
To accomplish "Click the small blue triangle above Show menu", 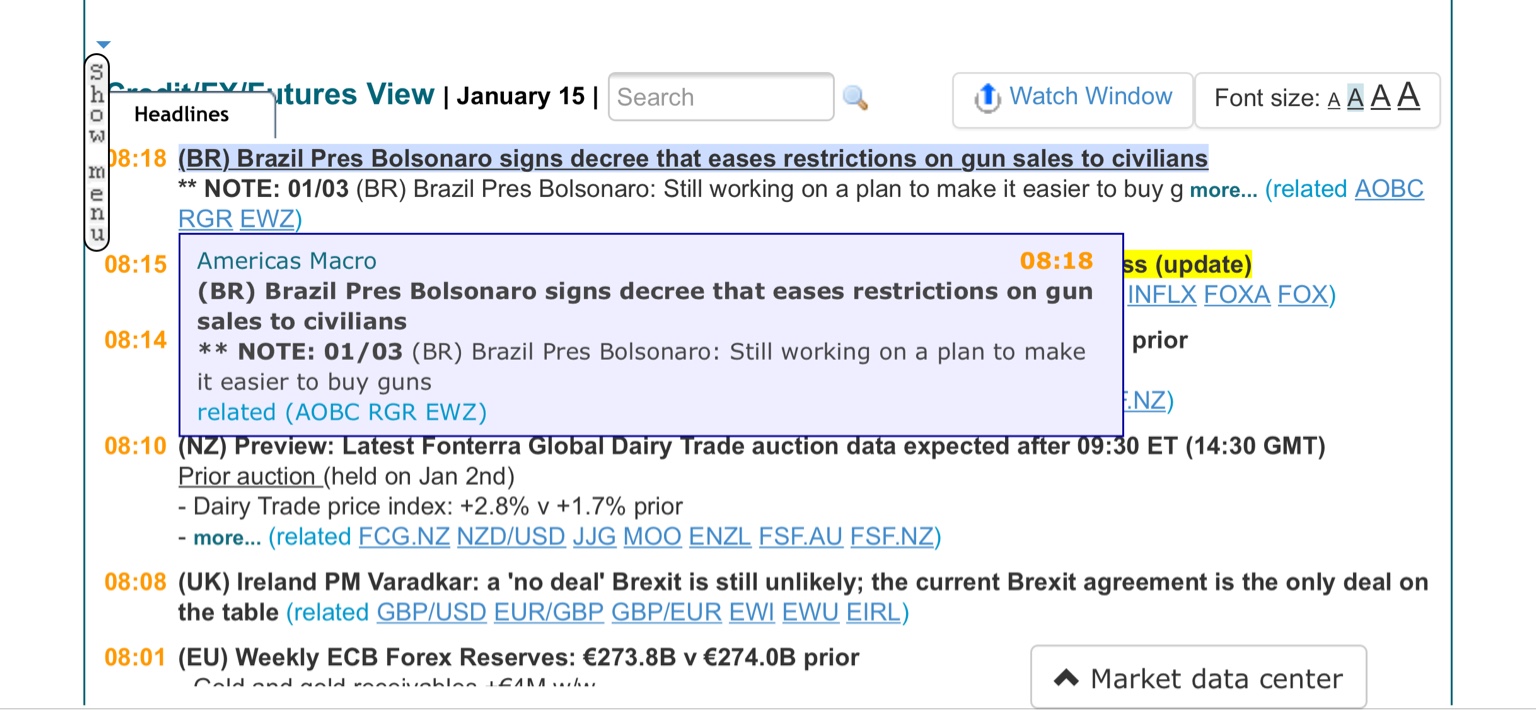I will click(x=104, y=44).
